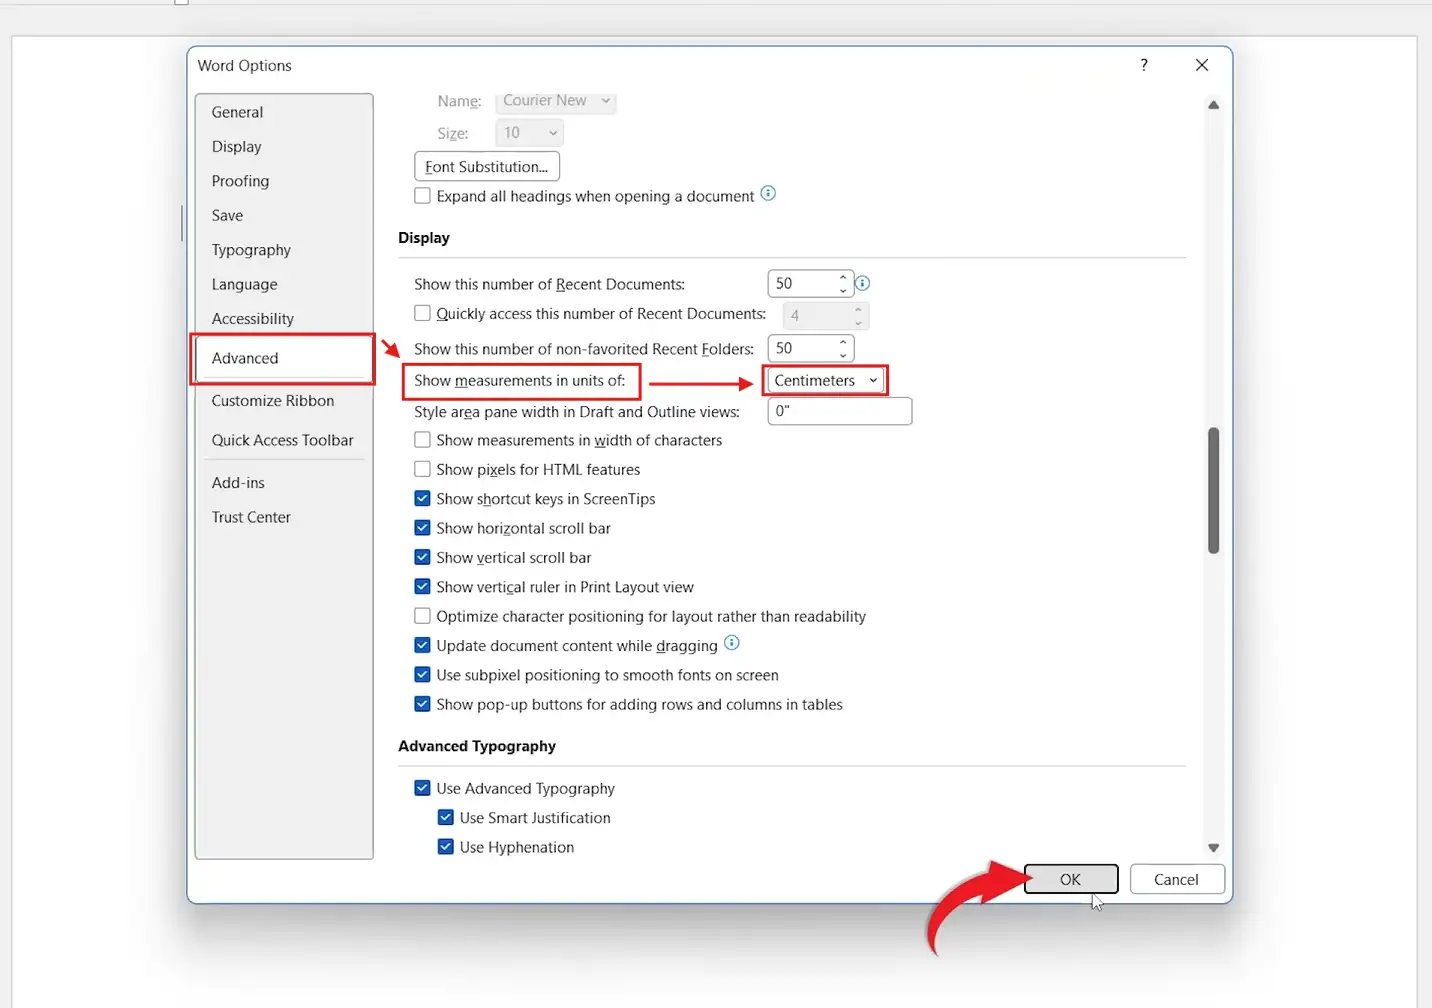The image size is (1432, 1008).
Task: Enable Expand all headings when opening
Action: coord(423,196)
